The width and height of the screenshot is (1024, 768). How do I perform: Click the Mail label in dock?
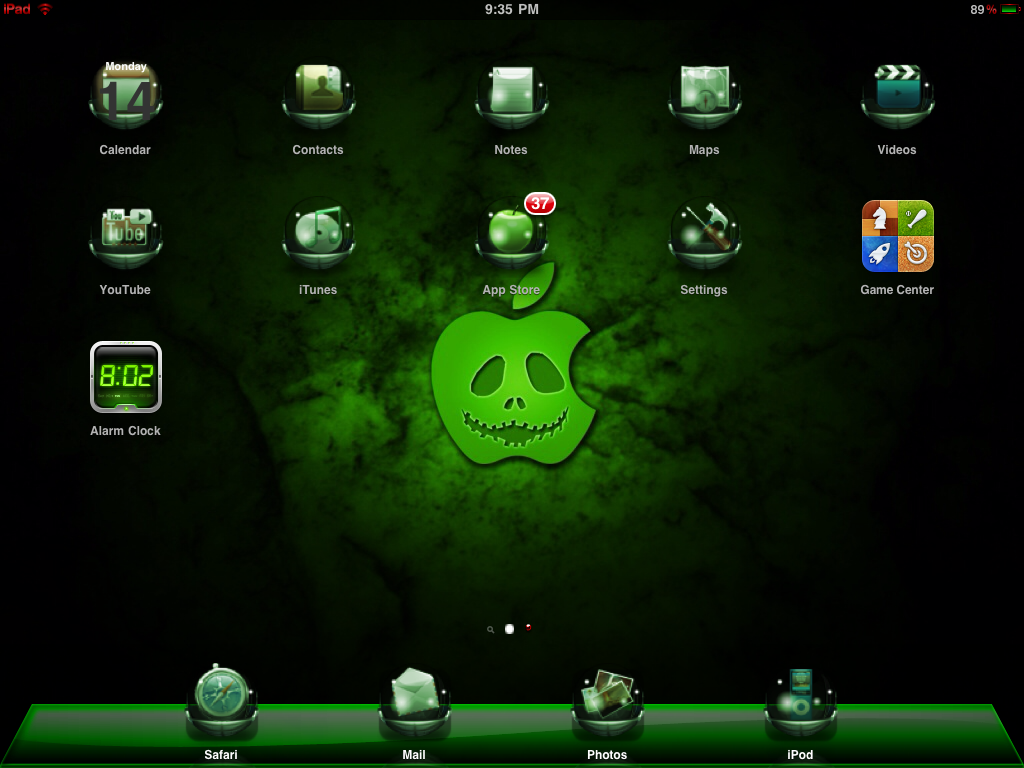coord(414,754)
